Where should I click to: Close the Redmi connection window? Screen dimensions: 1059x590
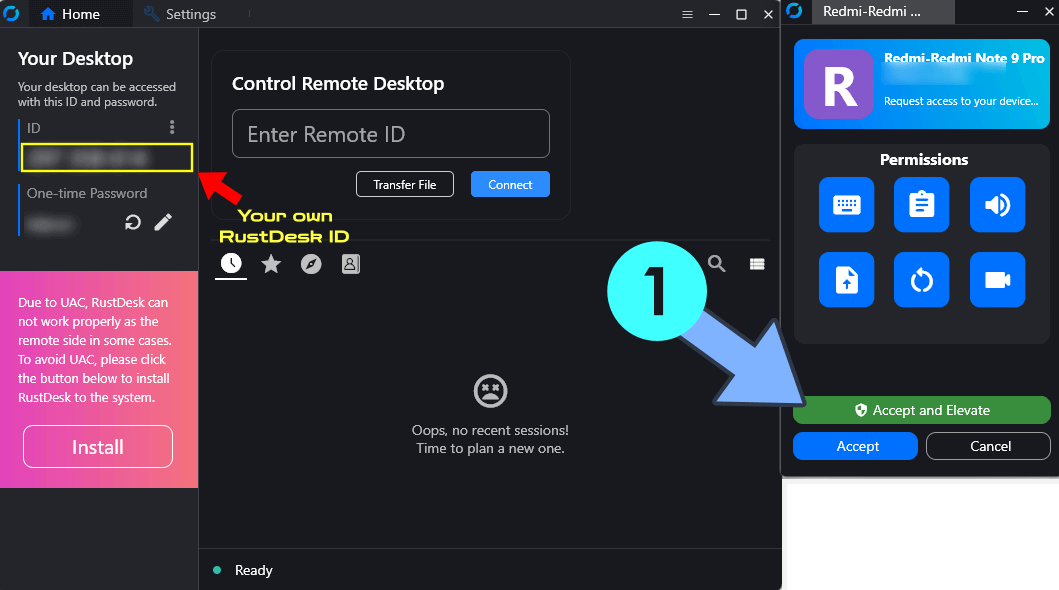(x=1049, y=11)
